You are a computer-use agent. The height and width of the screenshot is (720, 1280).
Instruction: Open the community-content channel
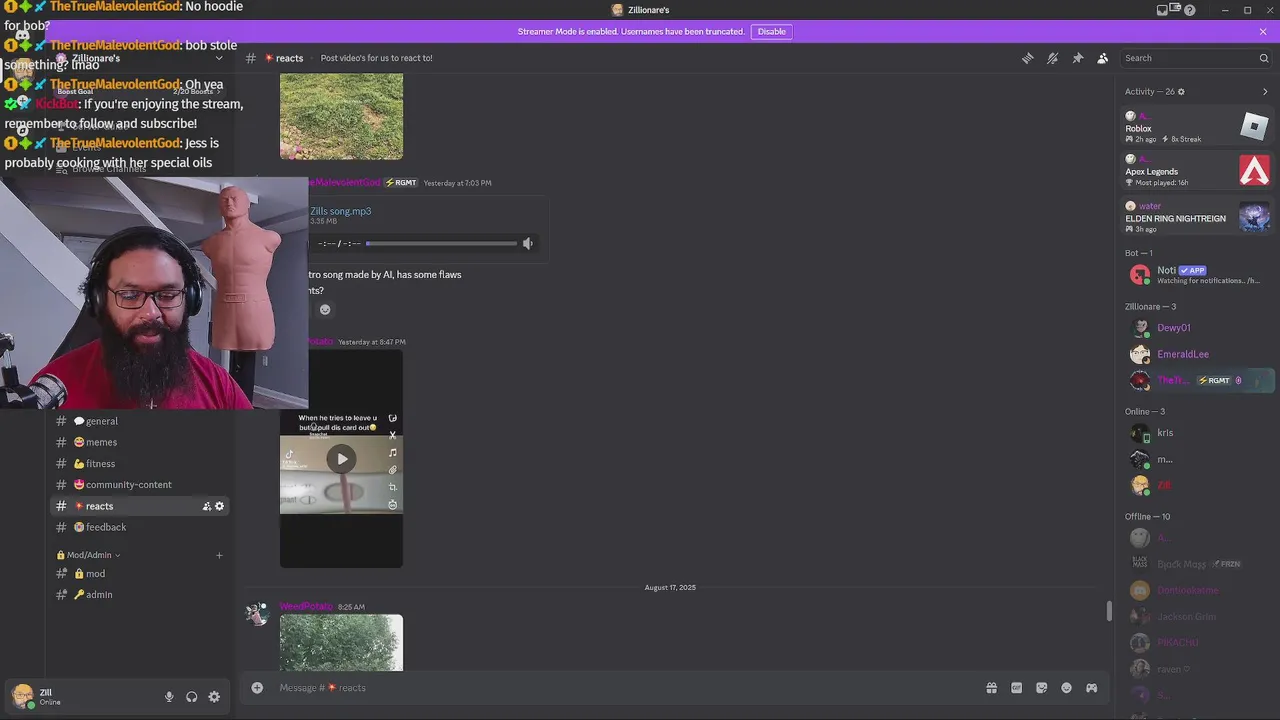tap(140, 484)
